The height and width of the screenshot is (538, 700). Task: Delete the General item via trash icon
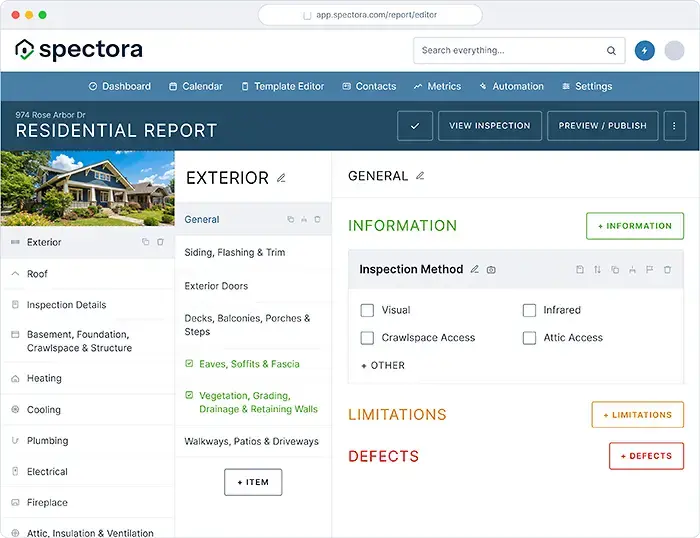tap(317, 219)
